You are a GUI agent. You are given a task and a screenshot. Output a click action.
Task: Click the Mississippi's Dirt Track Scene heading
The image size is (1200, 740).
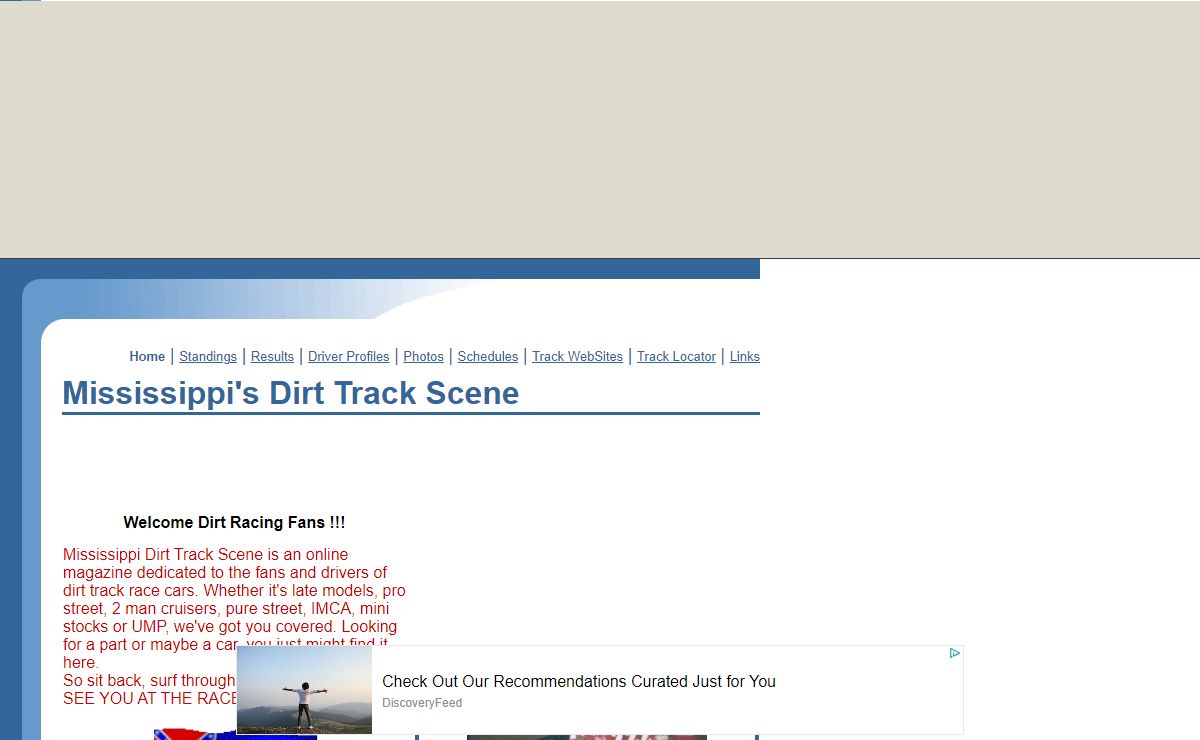click(x=290, y=393)
